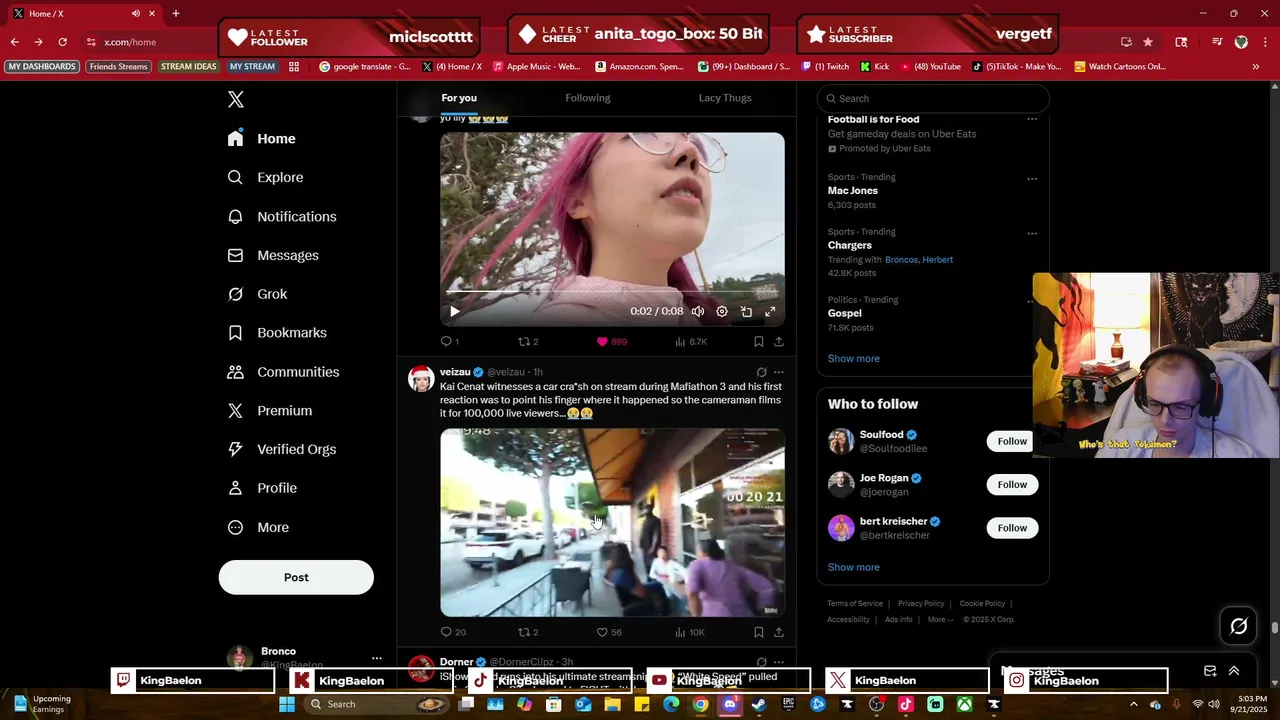Open Home in X sidebar

[x=261, y=139]
